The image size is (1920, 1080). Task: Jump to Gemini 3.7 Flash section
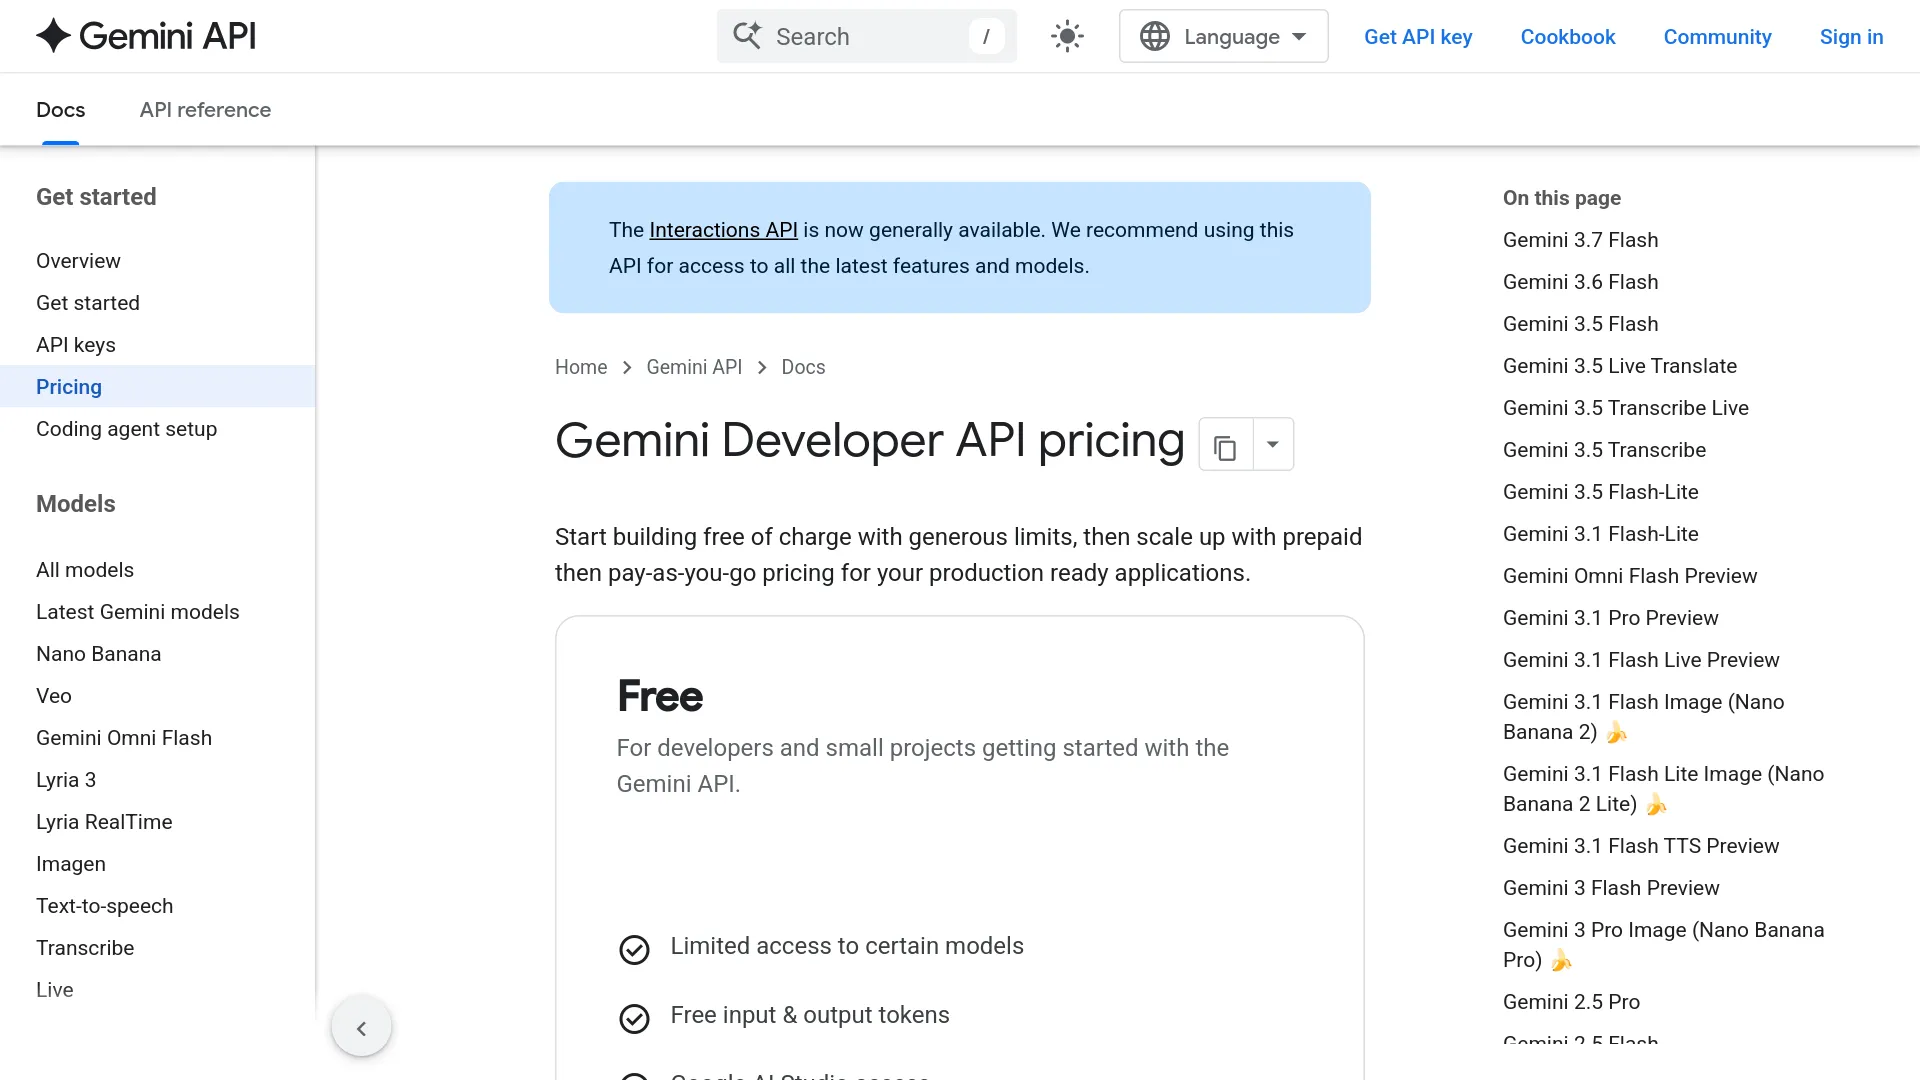1580,240
